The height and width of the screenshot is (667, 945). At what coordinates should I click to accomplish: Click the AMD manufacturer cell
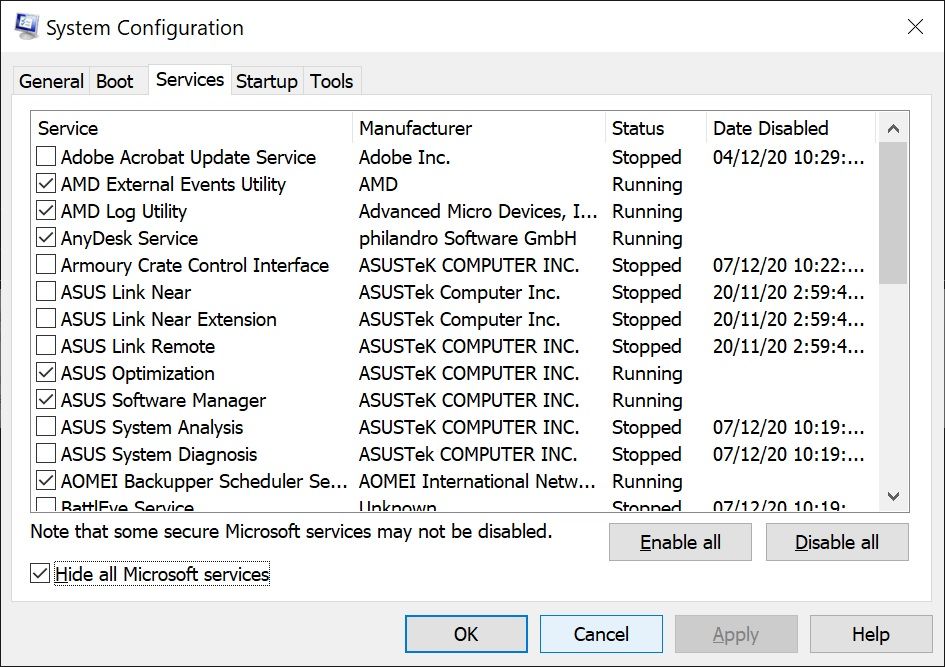(x=378, y=184)
